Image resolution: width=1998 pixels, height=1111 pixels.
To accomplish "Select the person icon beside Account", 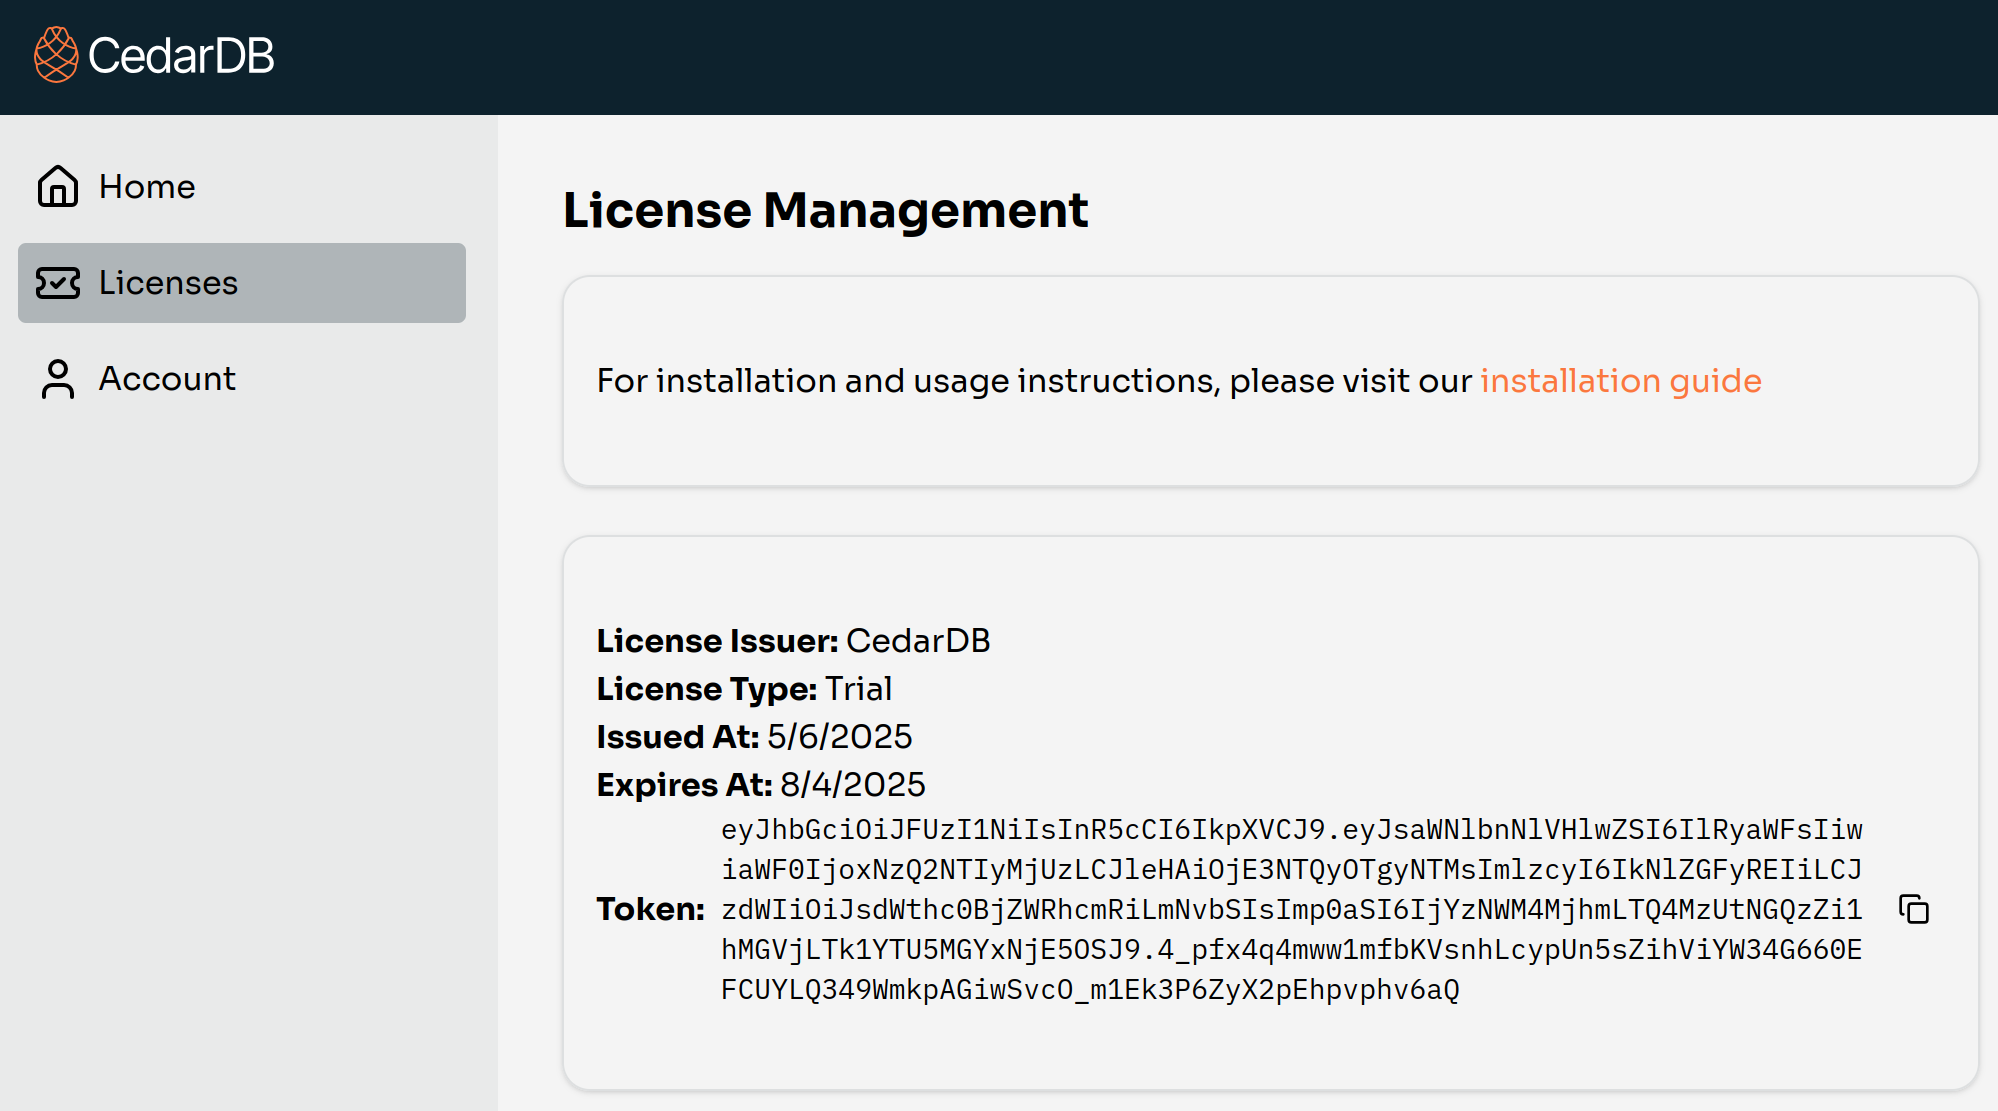I will coord(58,379).
